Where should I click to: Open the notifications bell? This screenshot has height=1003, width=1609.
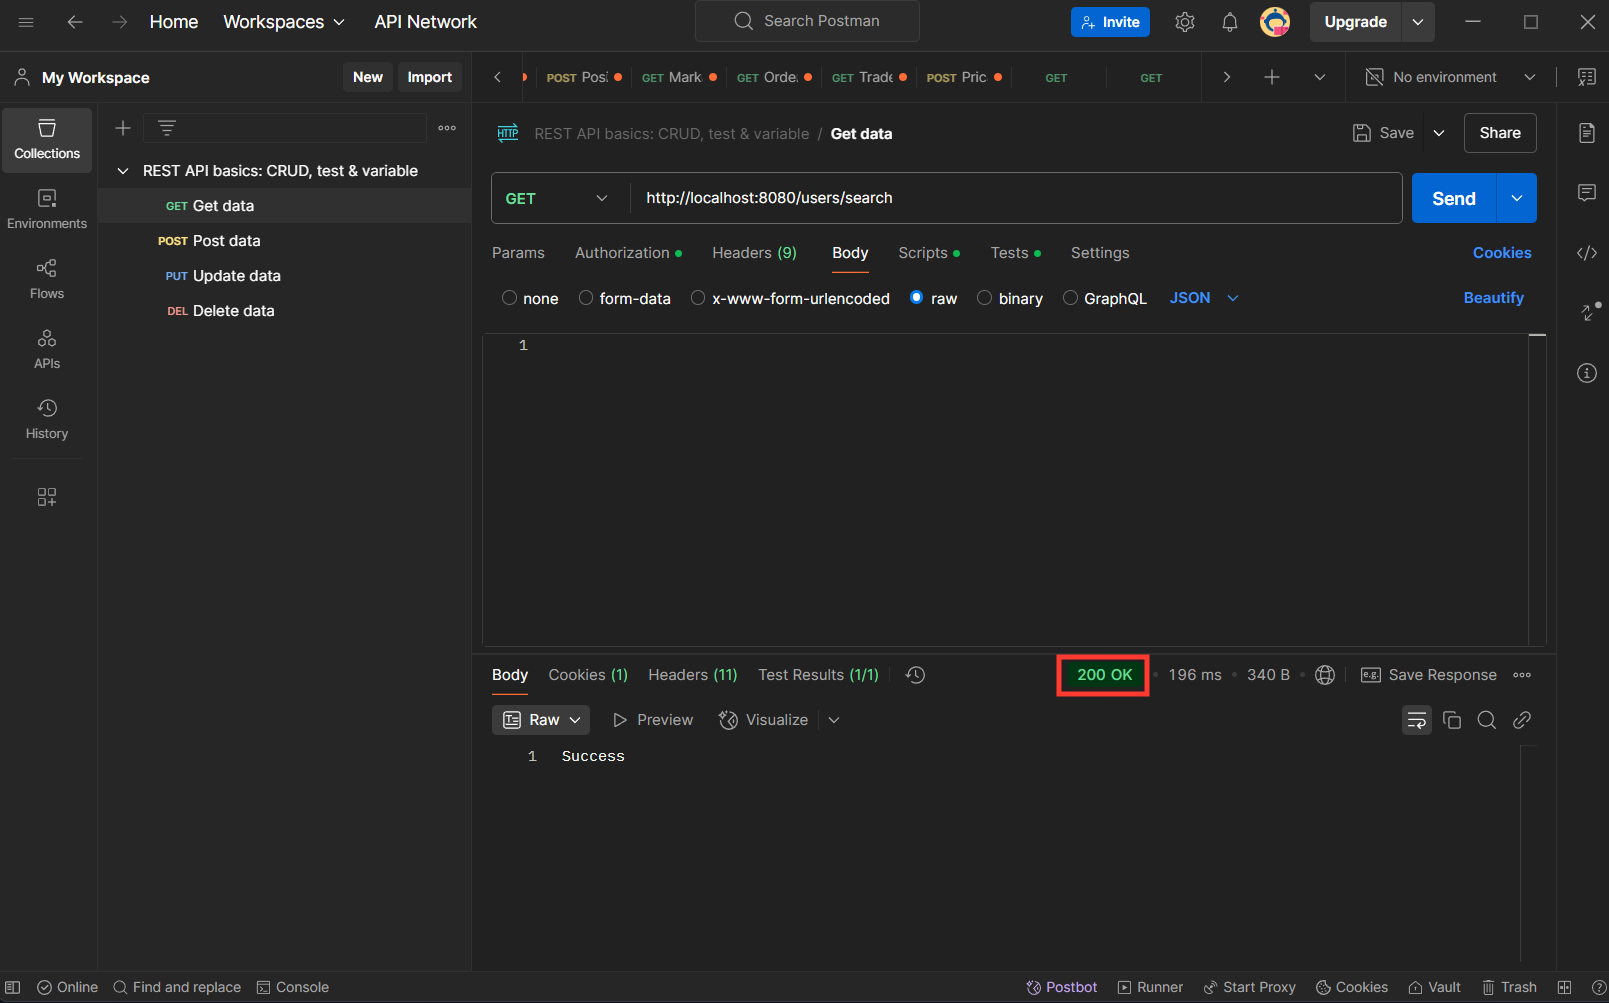pos(1230,22)
